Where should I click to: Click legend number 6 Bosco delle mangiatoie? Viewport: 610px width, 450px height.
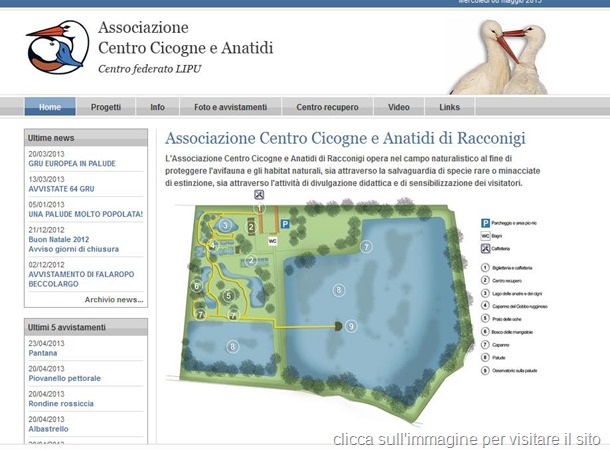485,331
